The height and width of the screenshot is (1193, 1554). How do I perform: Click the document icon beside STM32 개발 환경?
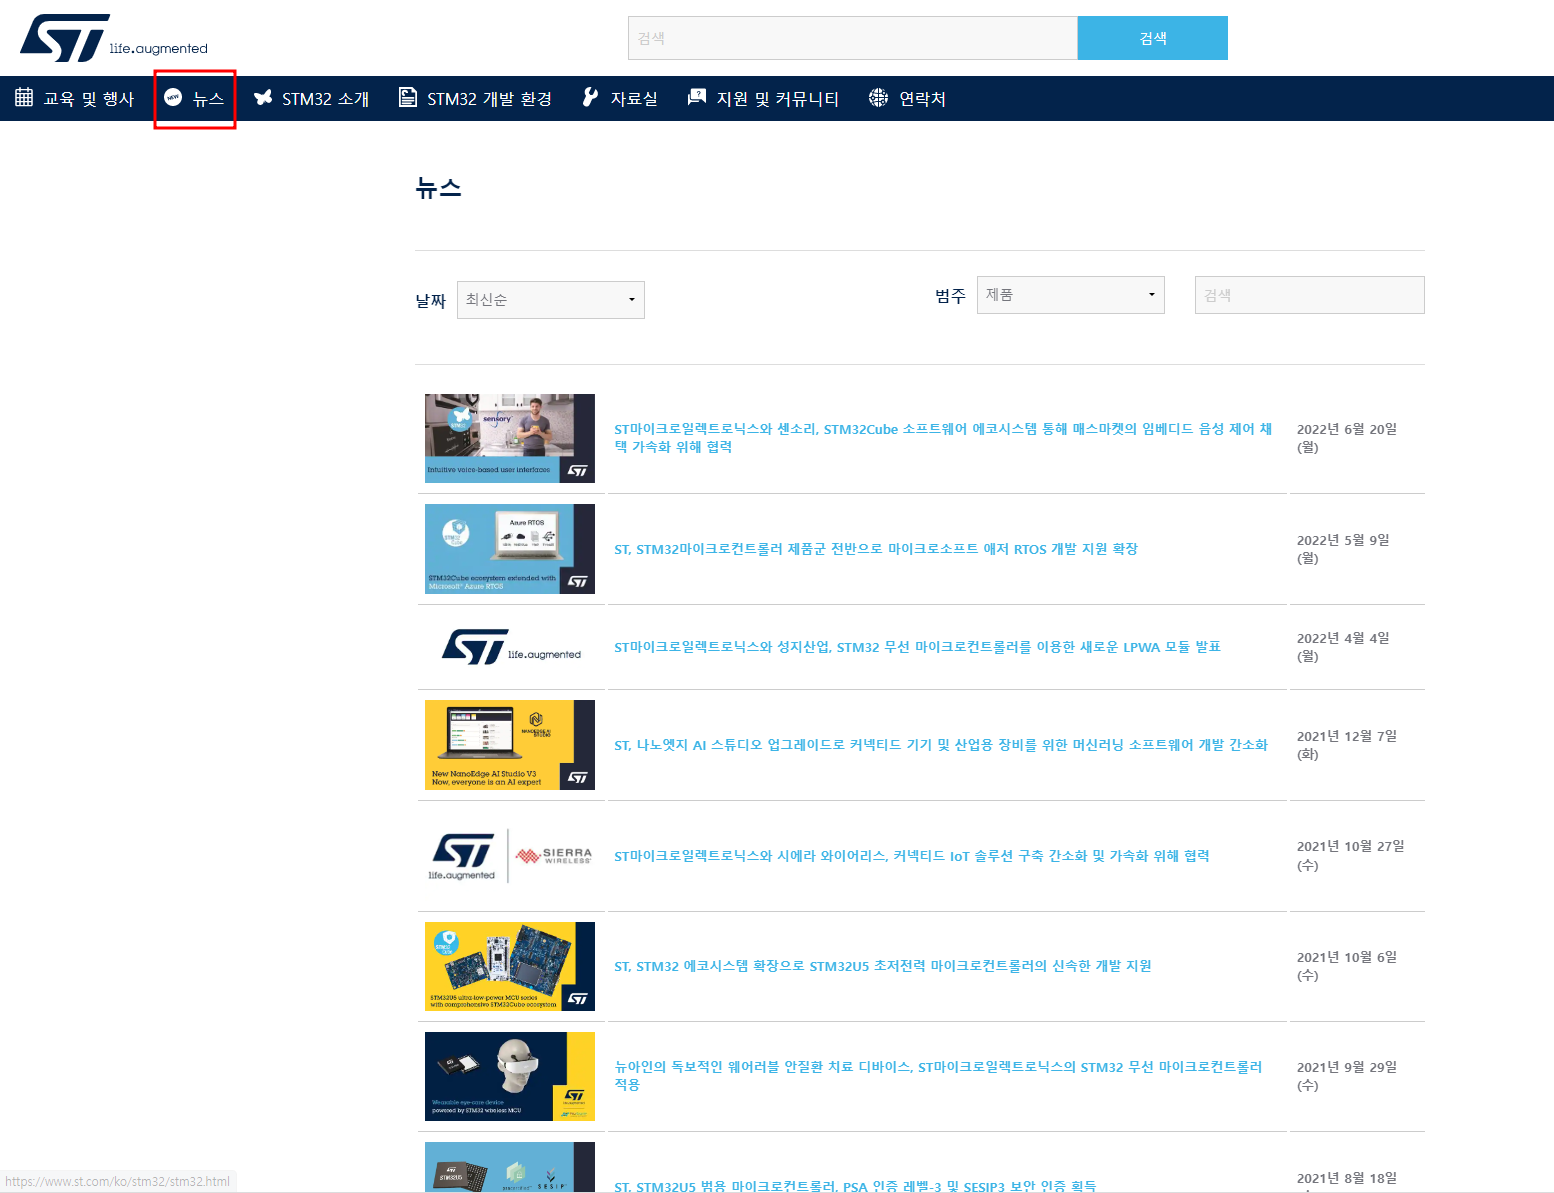click(x=408, y=97)
